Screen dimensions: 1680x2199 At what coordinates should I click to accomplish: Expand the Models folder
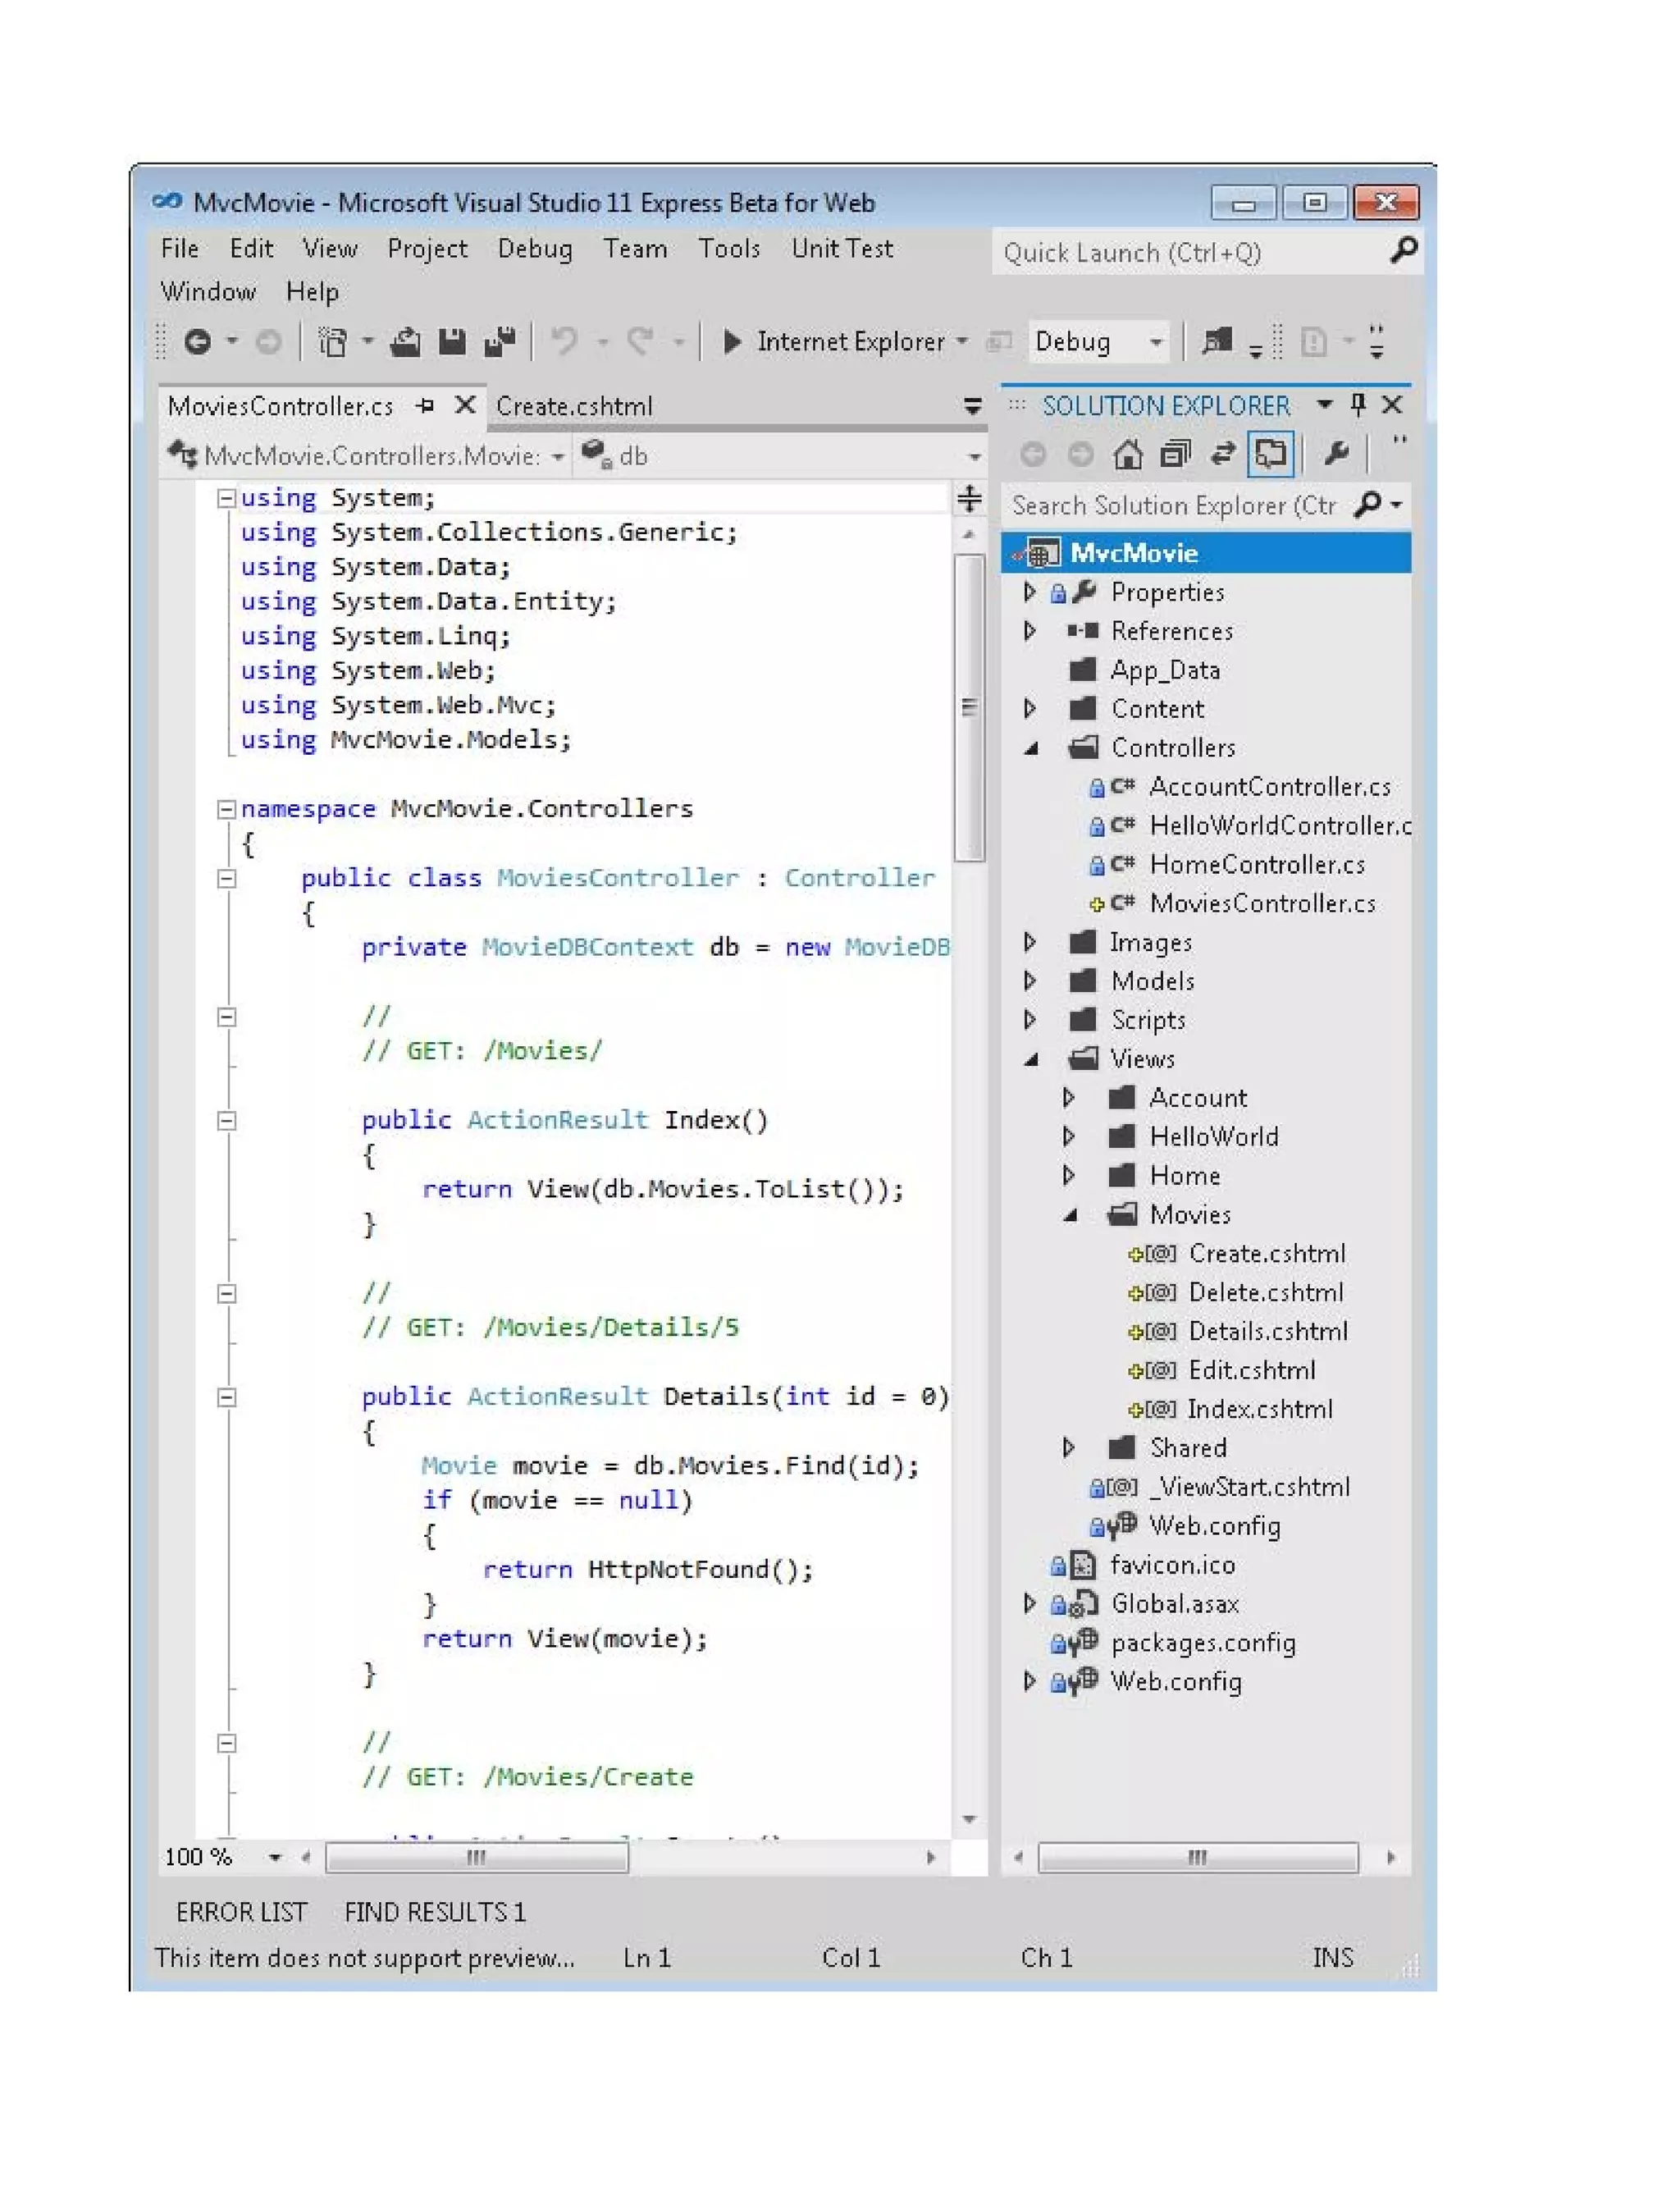pos(1030,981)
